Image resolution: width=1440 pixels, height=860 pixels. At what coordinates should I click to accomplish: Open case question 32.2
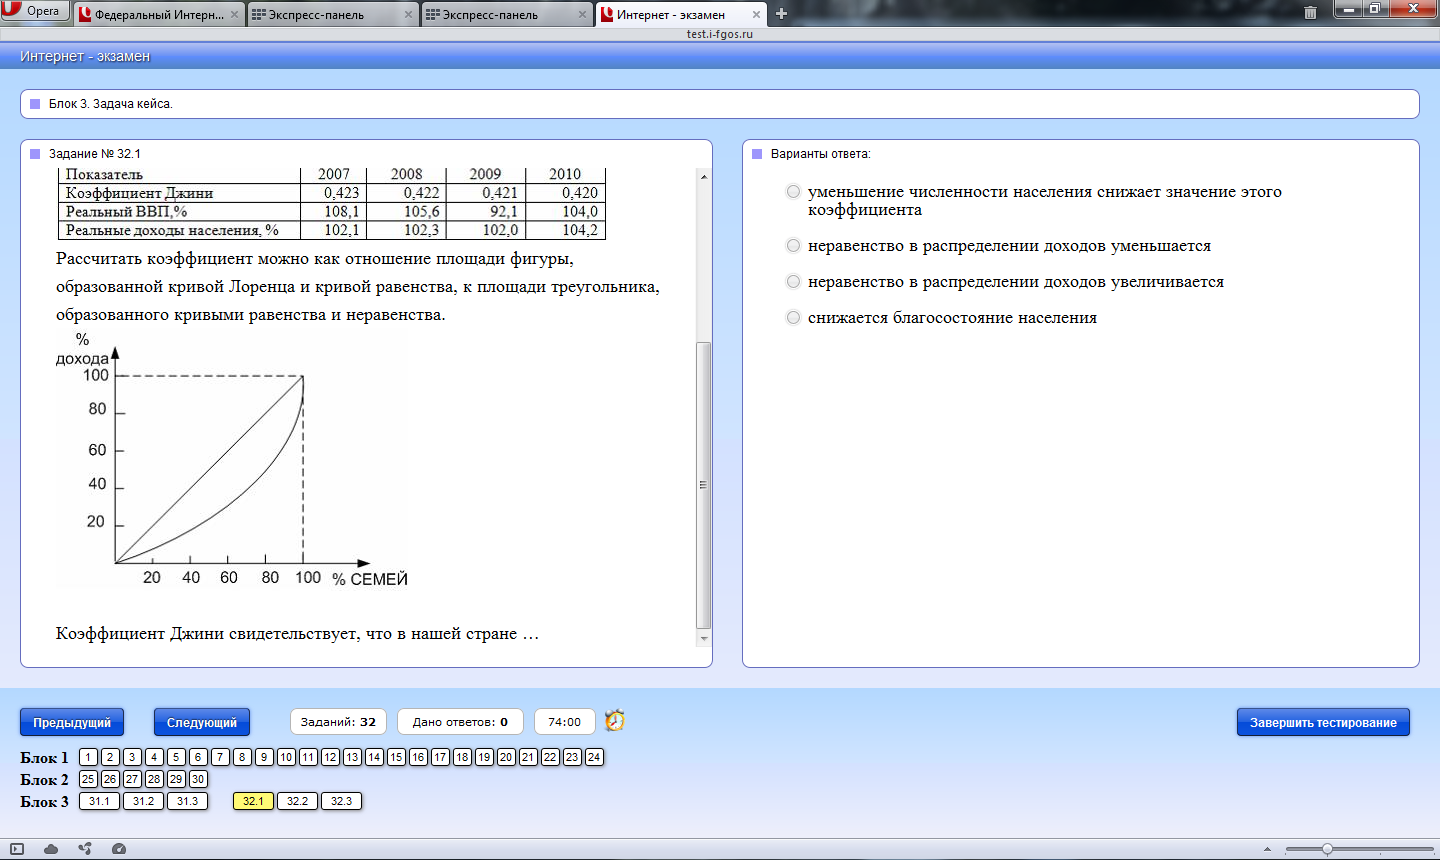point(297,801)
